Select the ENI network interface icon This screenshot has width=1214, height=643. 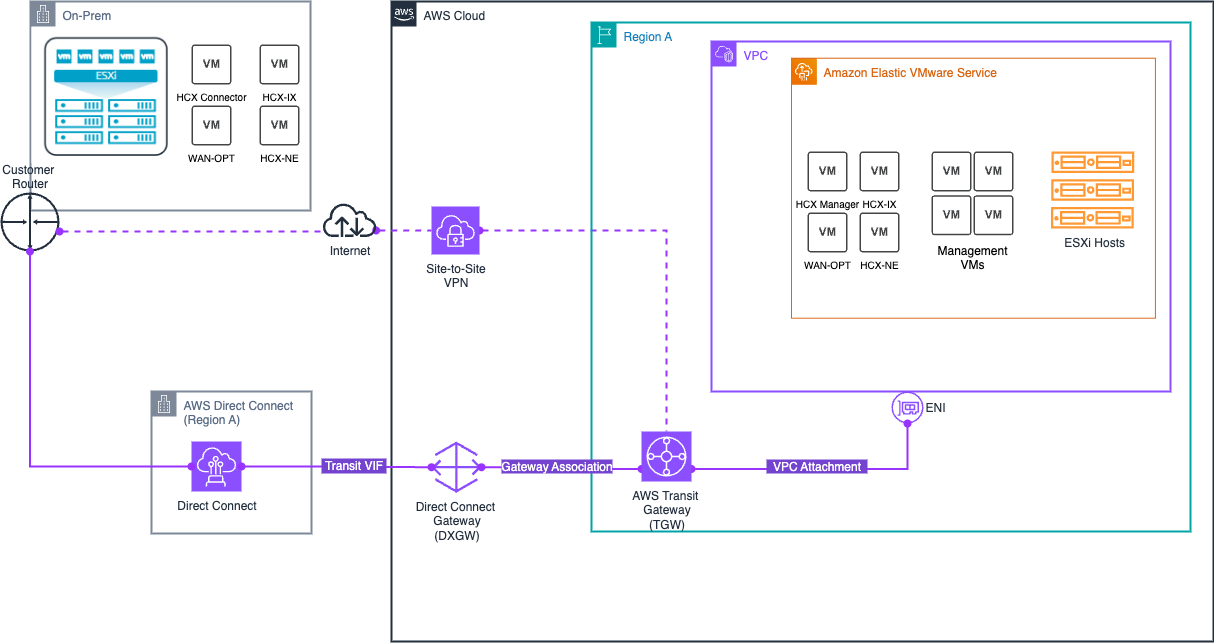[908, 407]
